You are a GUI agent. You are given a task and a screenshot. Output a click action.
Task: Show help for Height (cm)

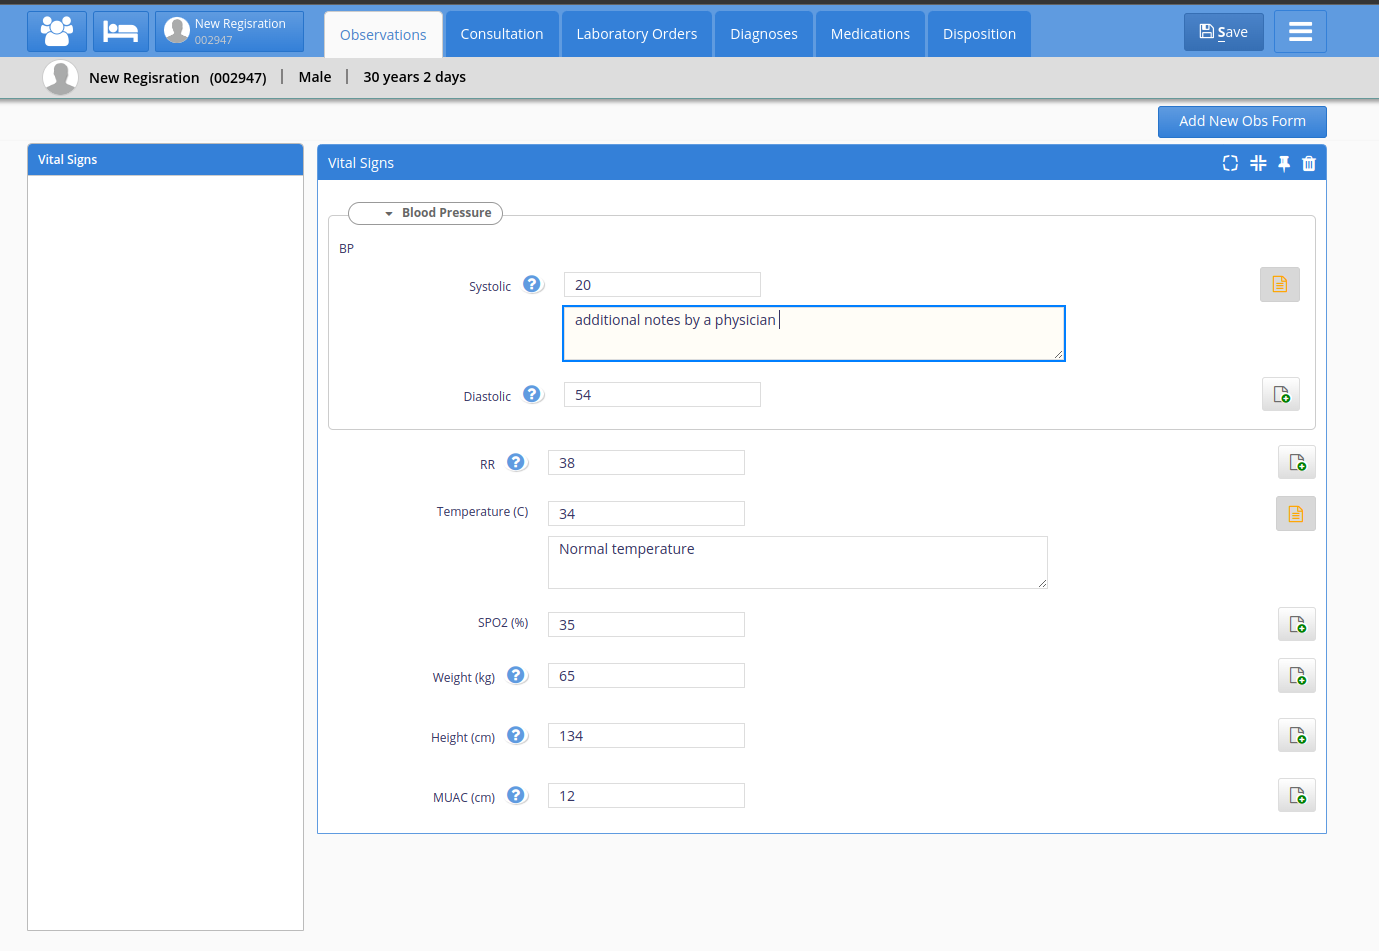click(517, 735)
